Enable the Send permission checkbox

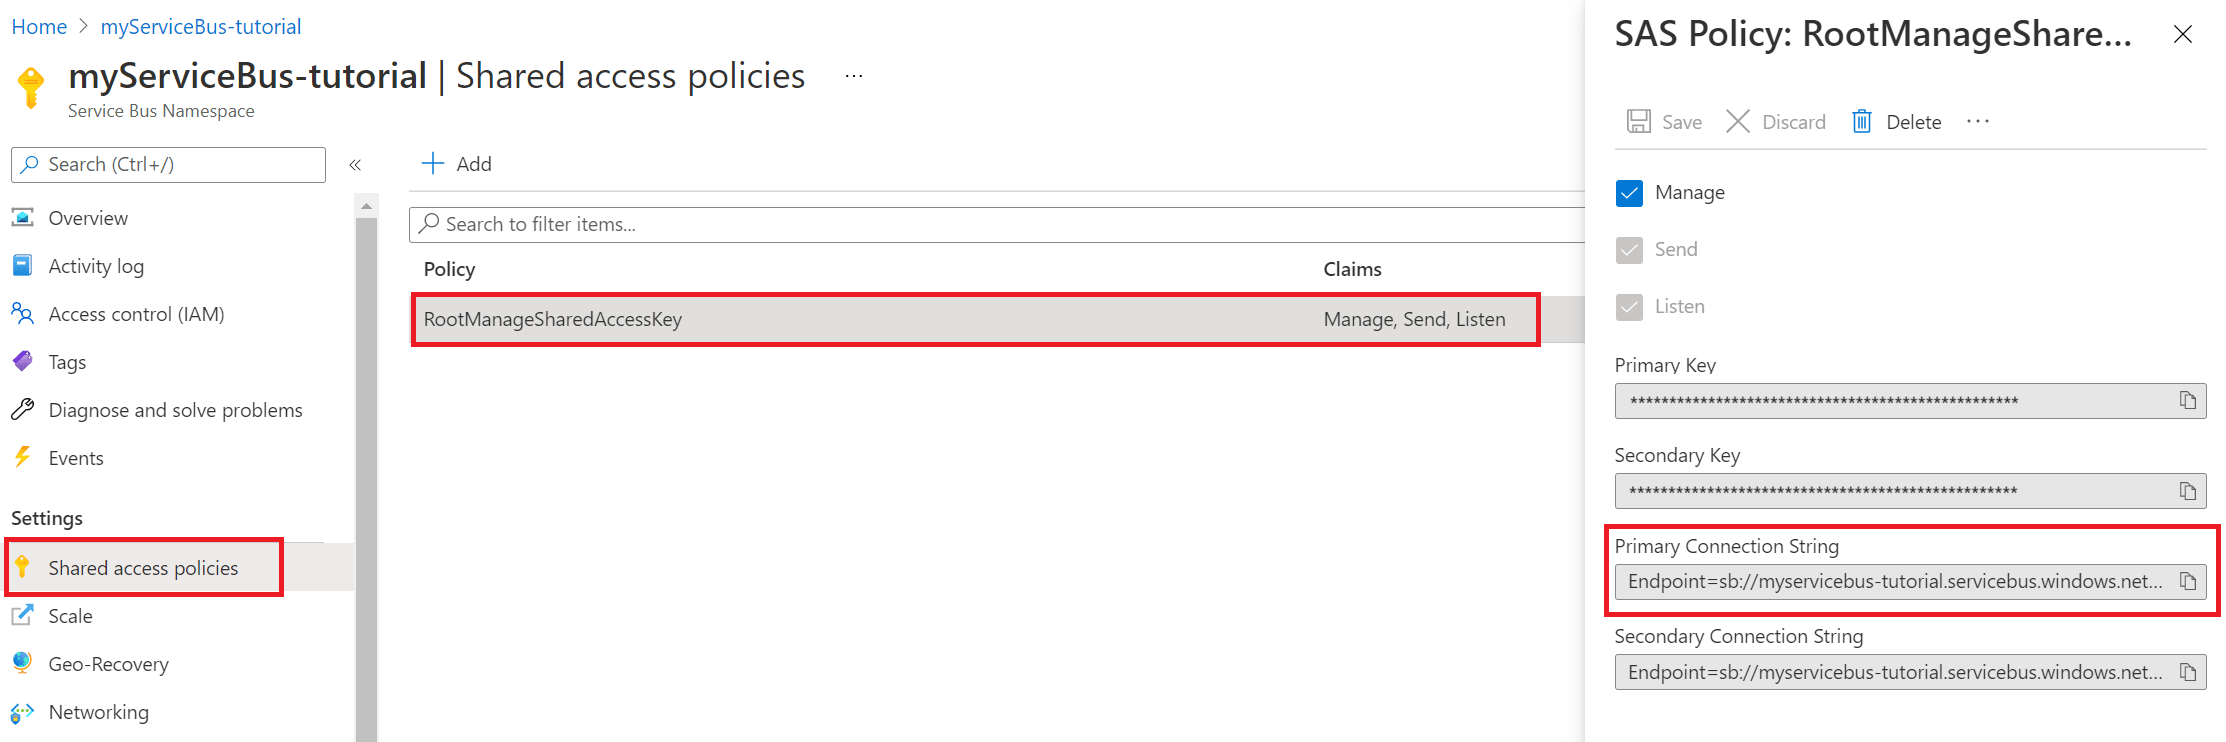tap(1629, 250)
